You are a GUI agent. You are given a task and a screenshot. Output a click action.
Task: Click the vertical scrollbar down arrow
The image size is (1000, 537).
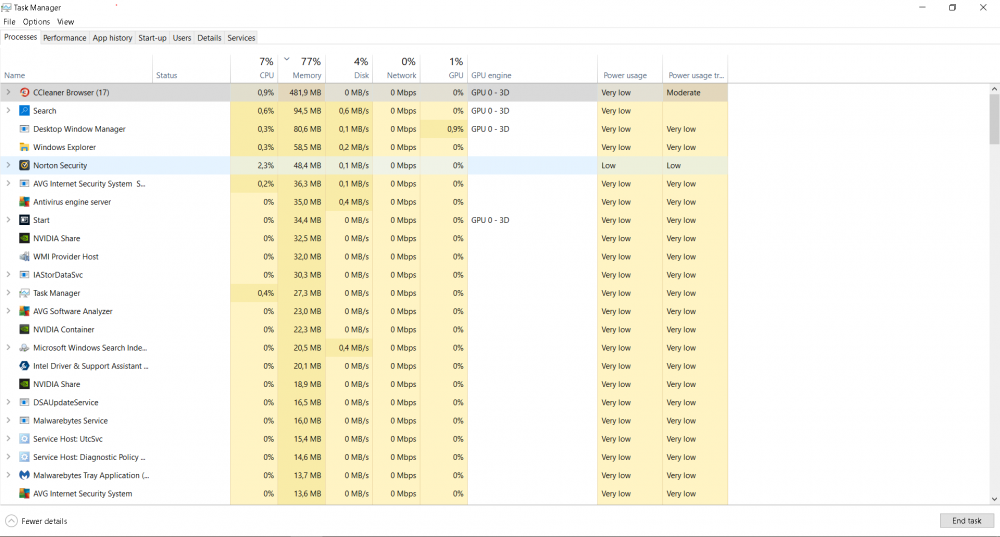point(994,498)
